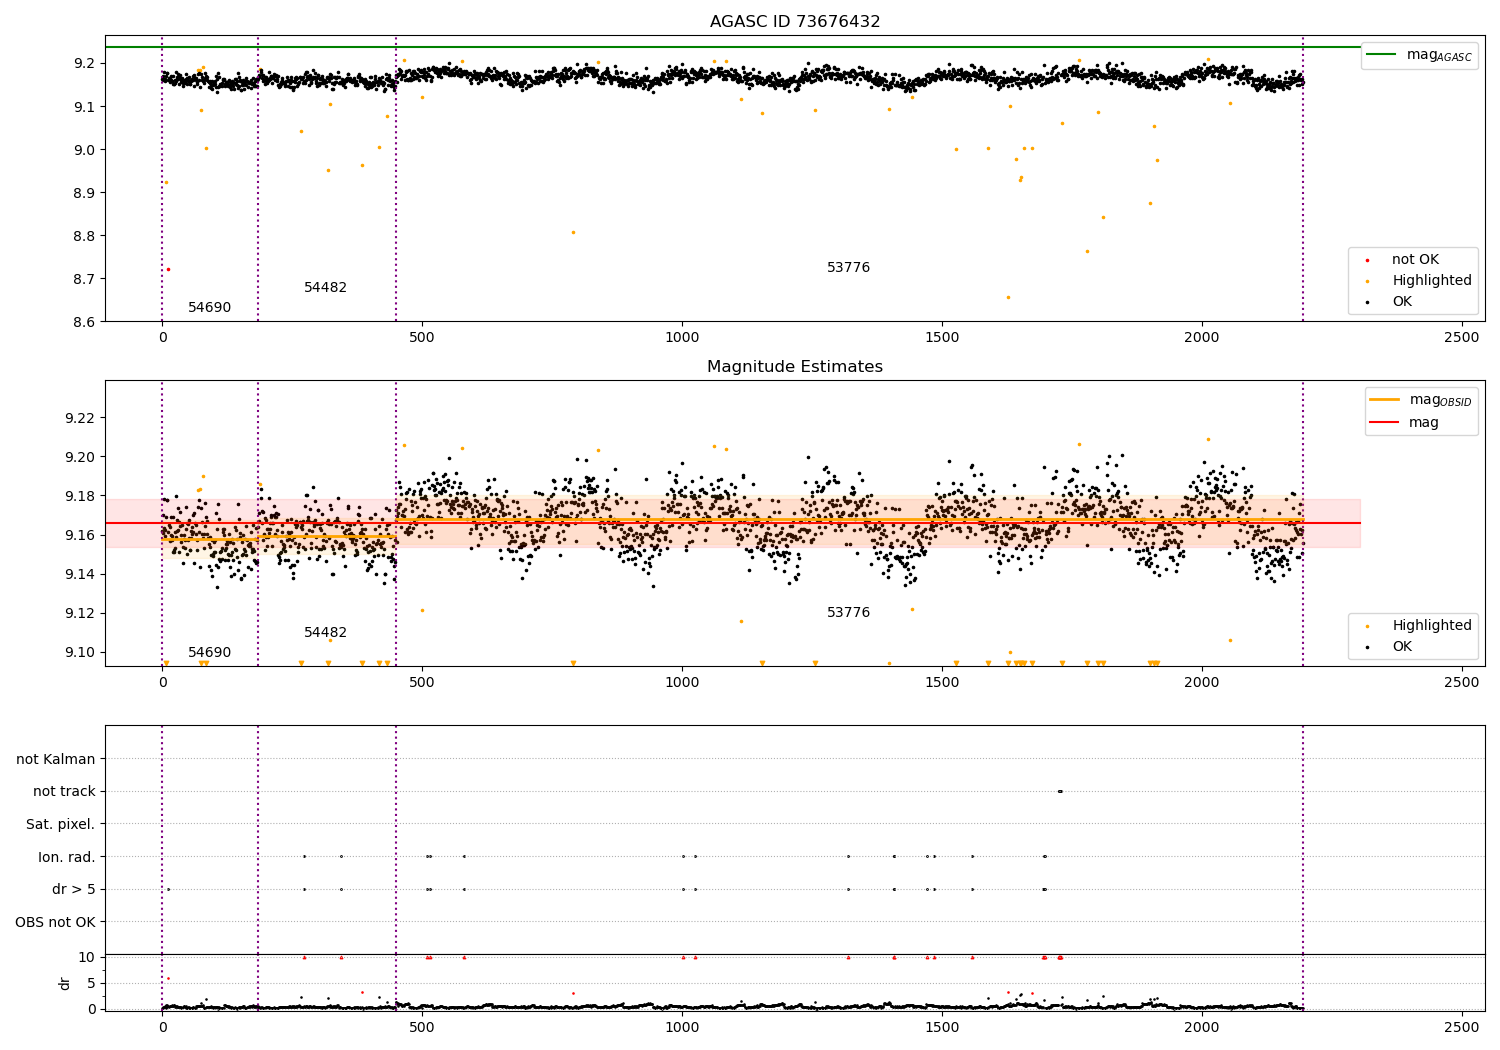The image size is (1500, 1050).
Task: Click the 'OBS not OK' row label
Action: [x=55, y=922]
